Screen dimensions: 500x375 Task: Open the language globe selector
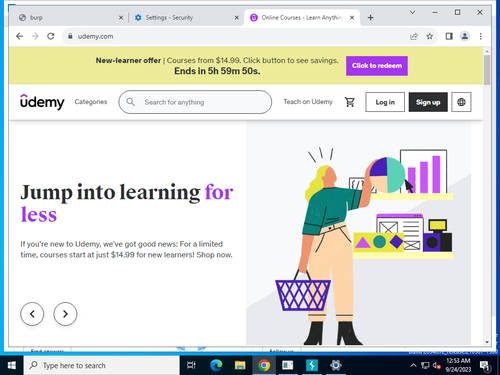point(461,102)
